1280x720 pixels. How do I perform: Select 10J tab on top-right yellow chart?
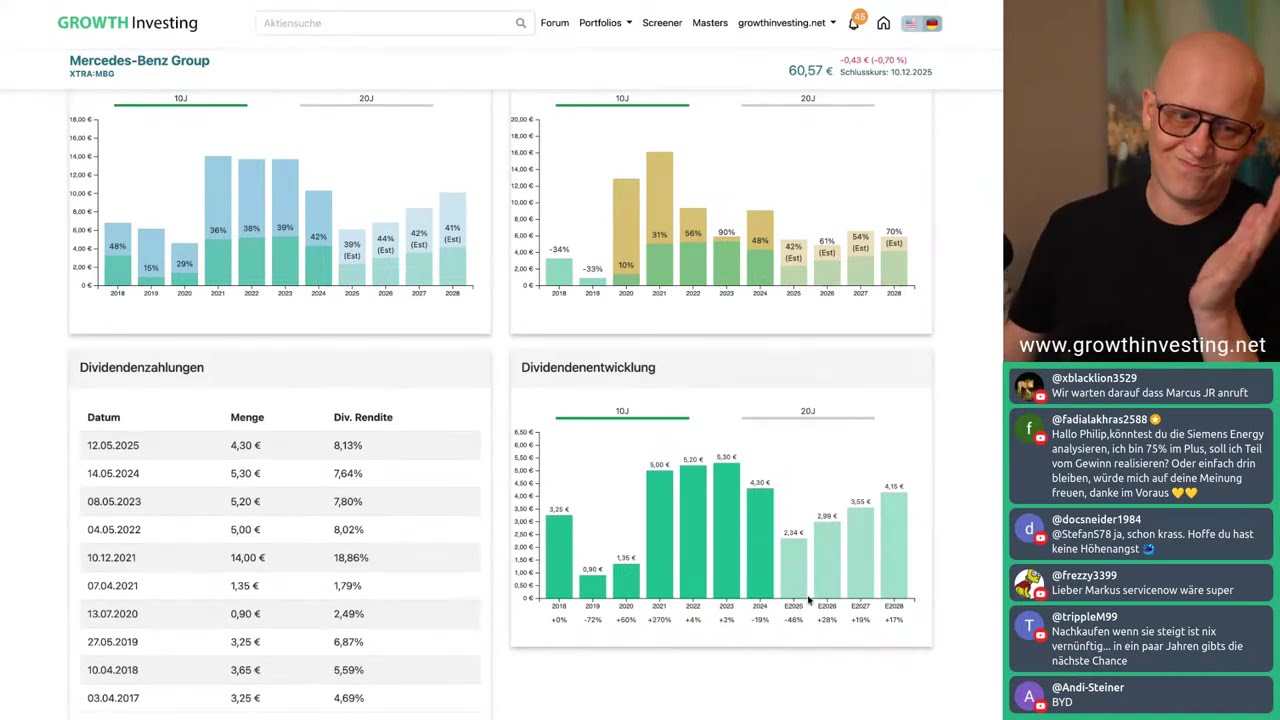[622, 100]
